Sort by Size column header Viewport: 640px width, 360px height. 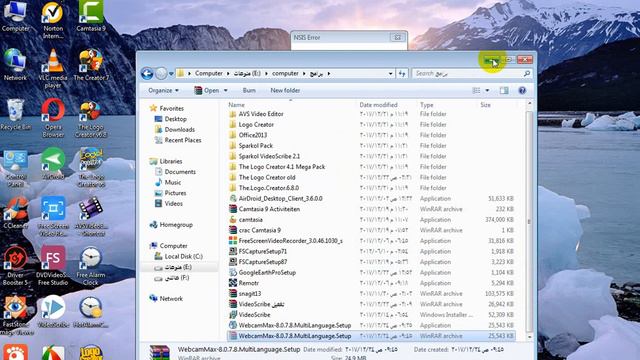485,105
